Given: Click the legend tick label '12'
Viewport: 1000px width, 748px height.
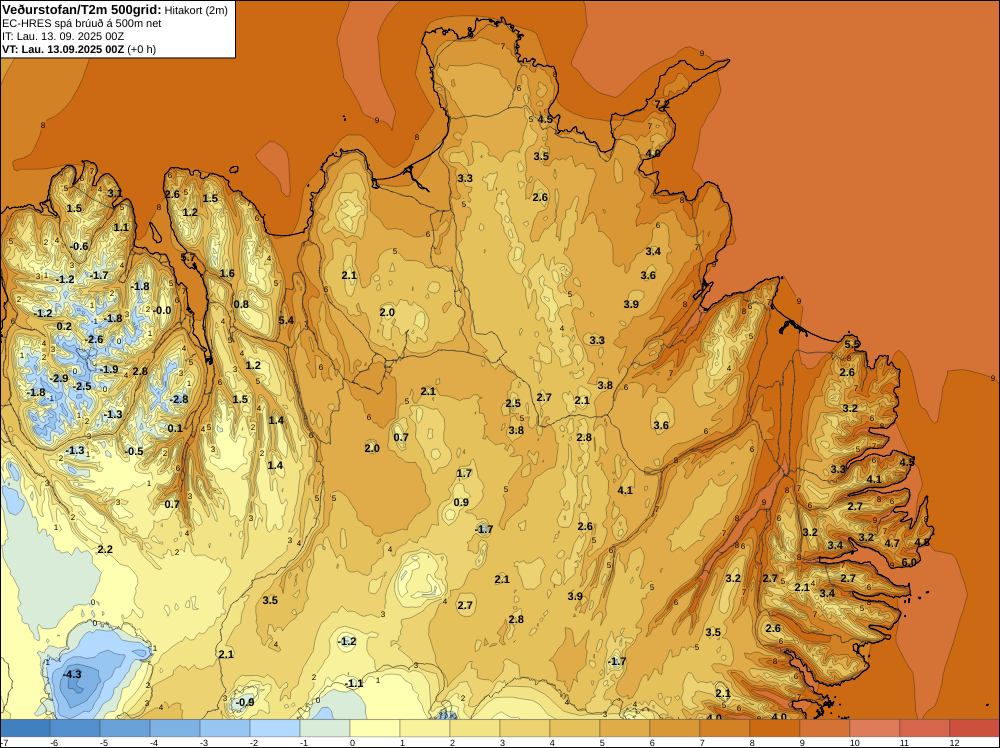Looking at the screenshot, I should tap(954, 742).
